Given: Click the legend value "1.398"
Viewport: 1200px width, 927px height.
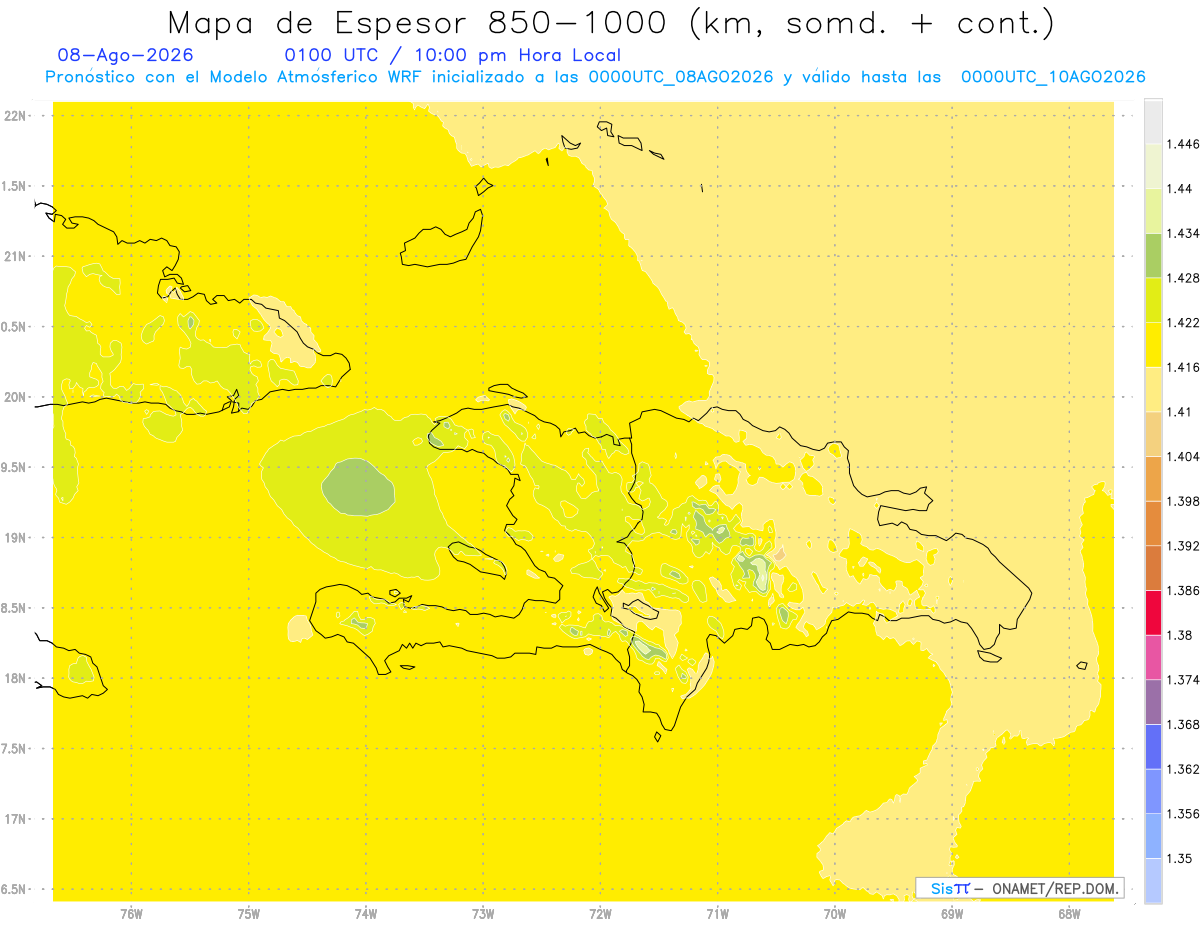Looking at the screenshot, I should tap(1182, 501).
